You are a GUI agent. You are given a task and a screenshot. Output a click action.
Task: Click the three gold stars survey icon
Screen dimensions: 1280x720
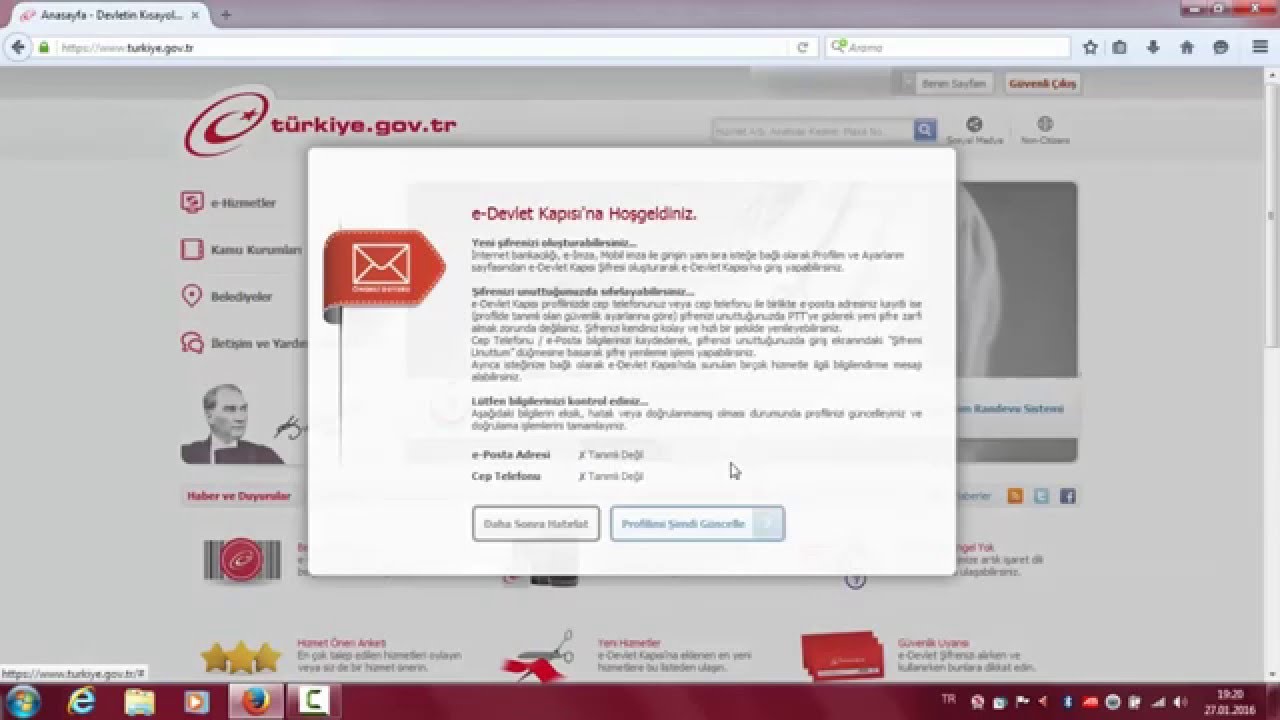click(x=241, y=657)
